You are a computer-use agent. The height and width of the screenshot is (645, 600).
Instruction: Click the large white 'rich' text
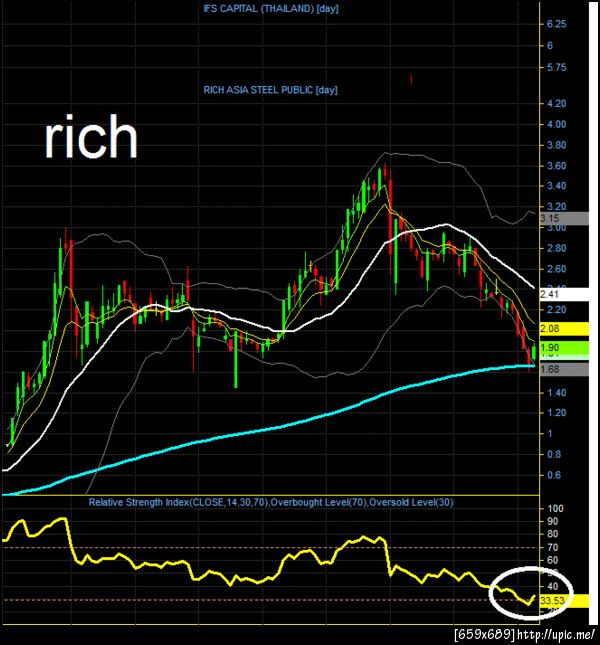pos(91,136)
